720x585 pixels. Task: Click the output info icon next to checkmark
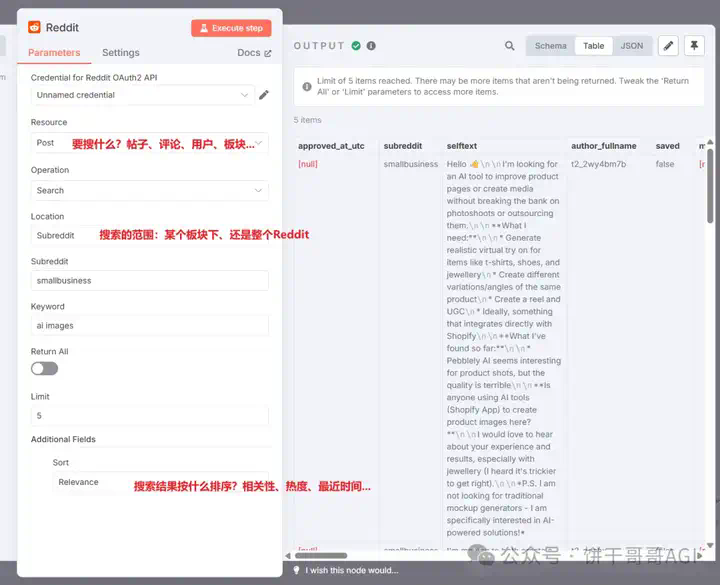371,46
